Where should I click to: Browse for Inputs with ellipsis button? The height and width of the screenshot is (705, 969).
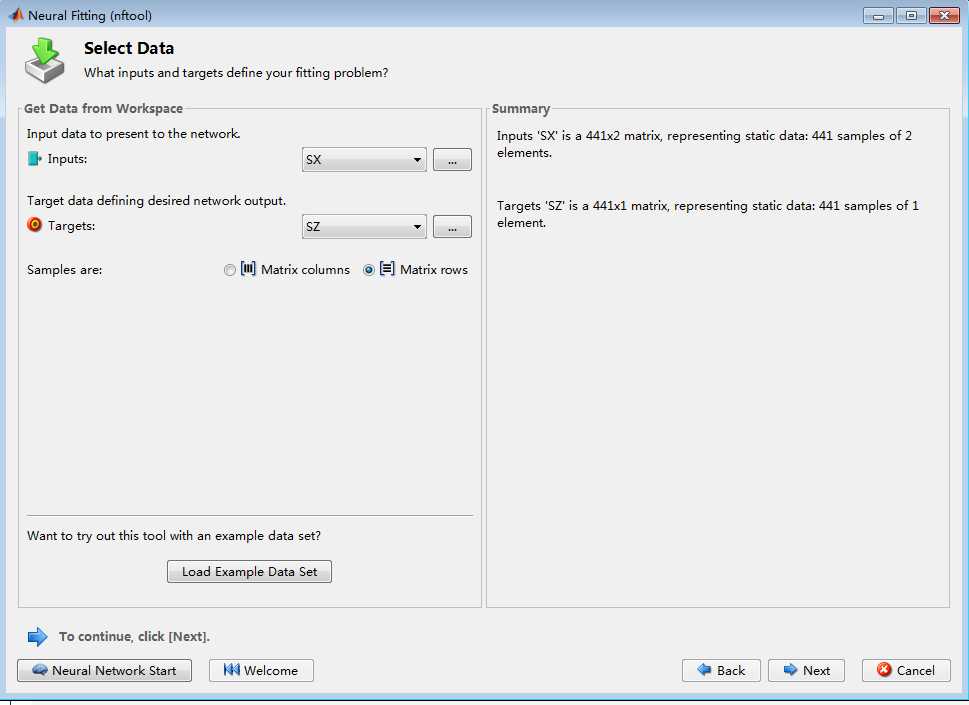point(452,159)
